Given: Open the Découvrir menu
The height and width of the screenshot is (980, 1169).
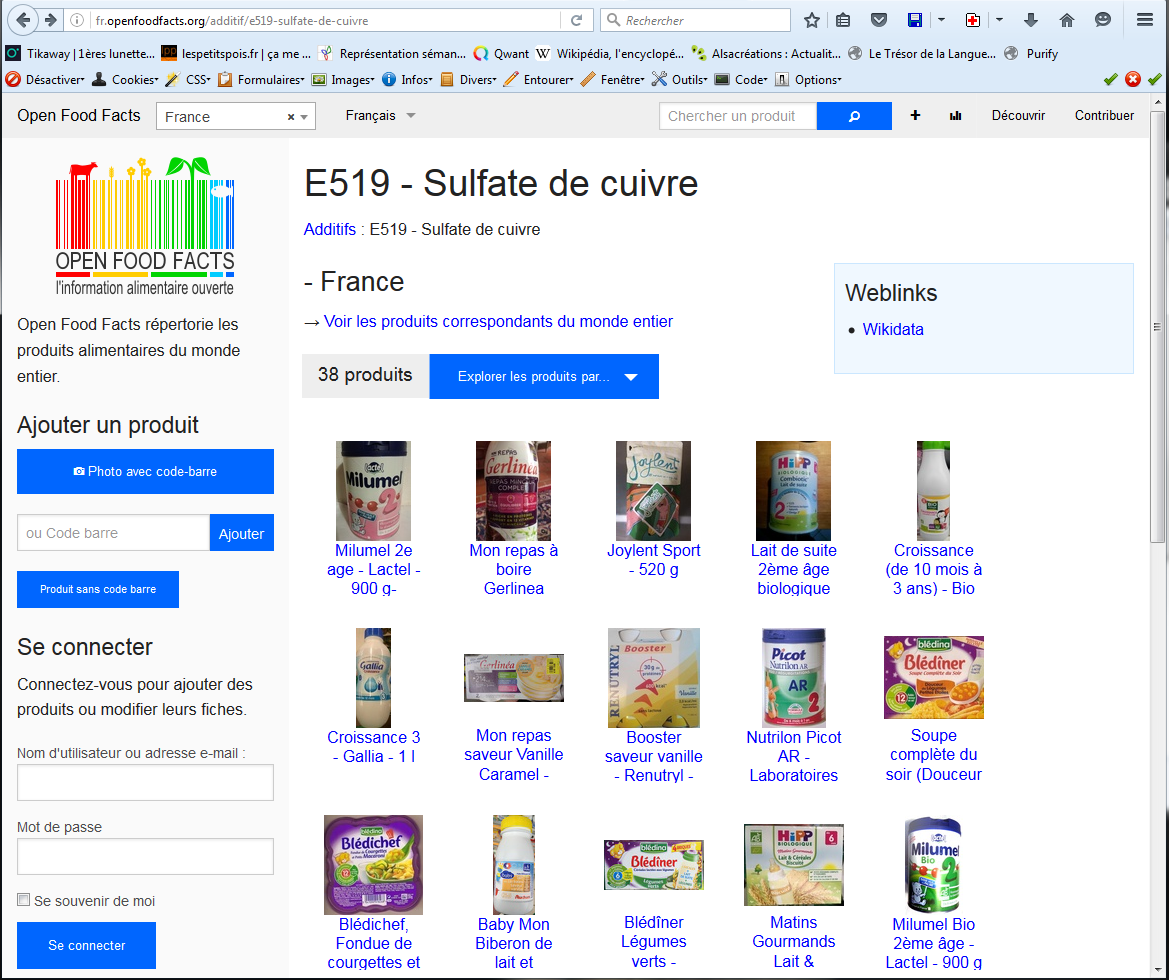Looking at the screenshot, I should [x=1018, y=116].
